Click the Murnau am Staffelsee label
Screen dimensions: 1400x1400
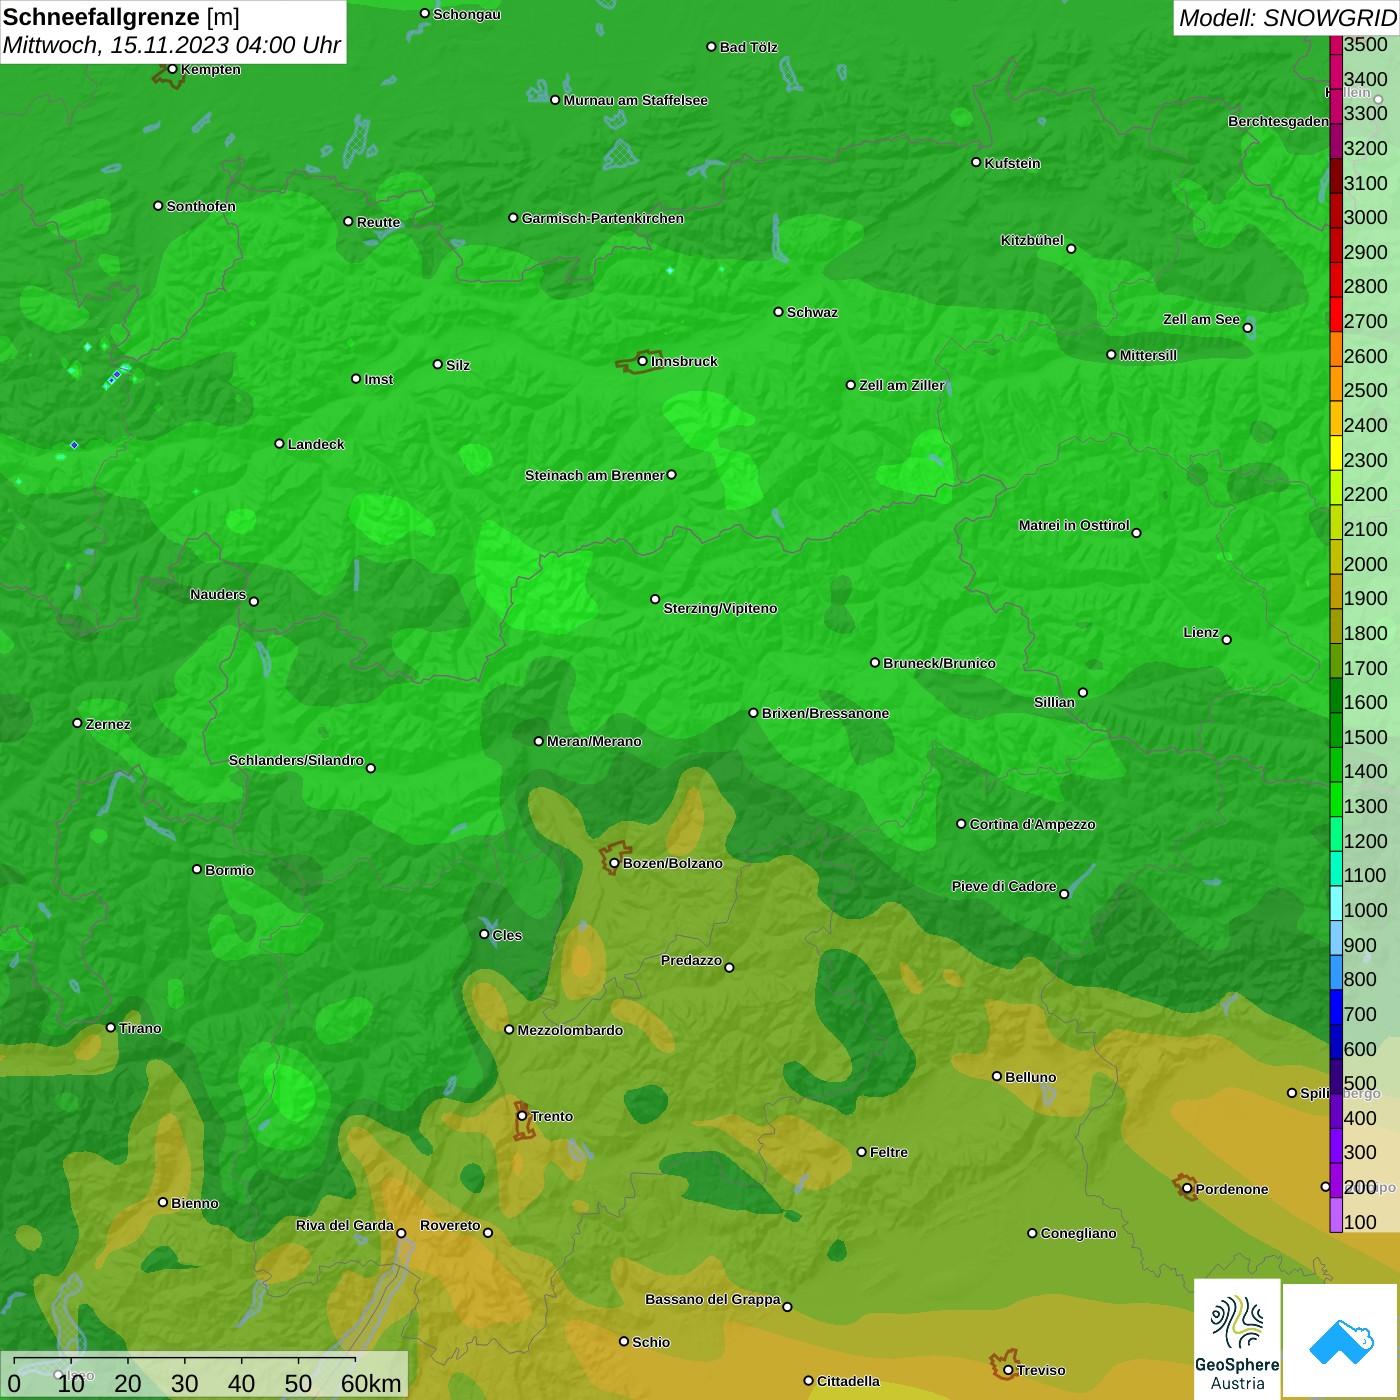coord(636,100)
